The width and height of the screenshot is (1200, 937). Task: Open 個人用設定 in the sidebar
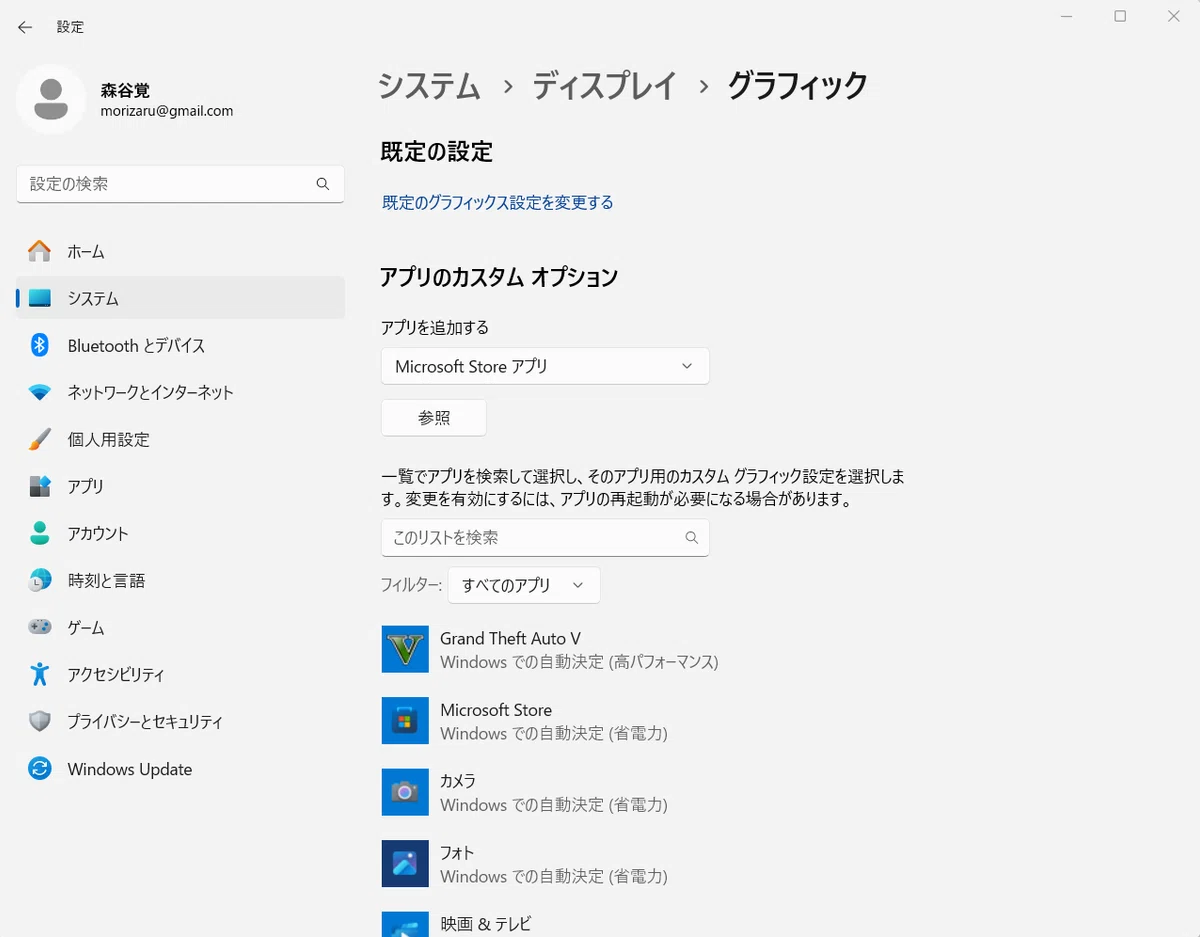pos(181,439)
